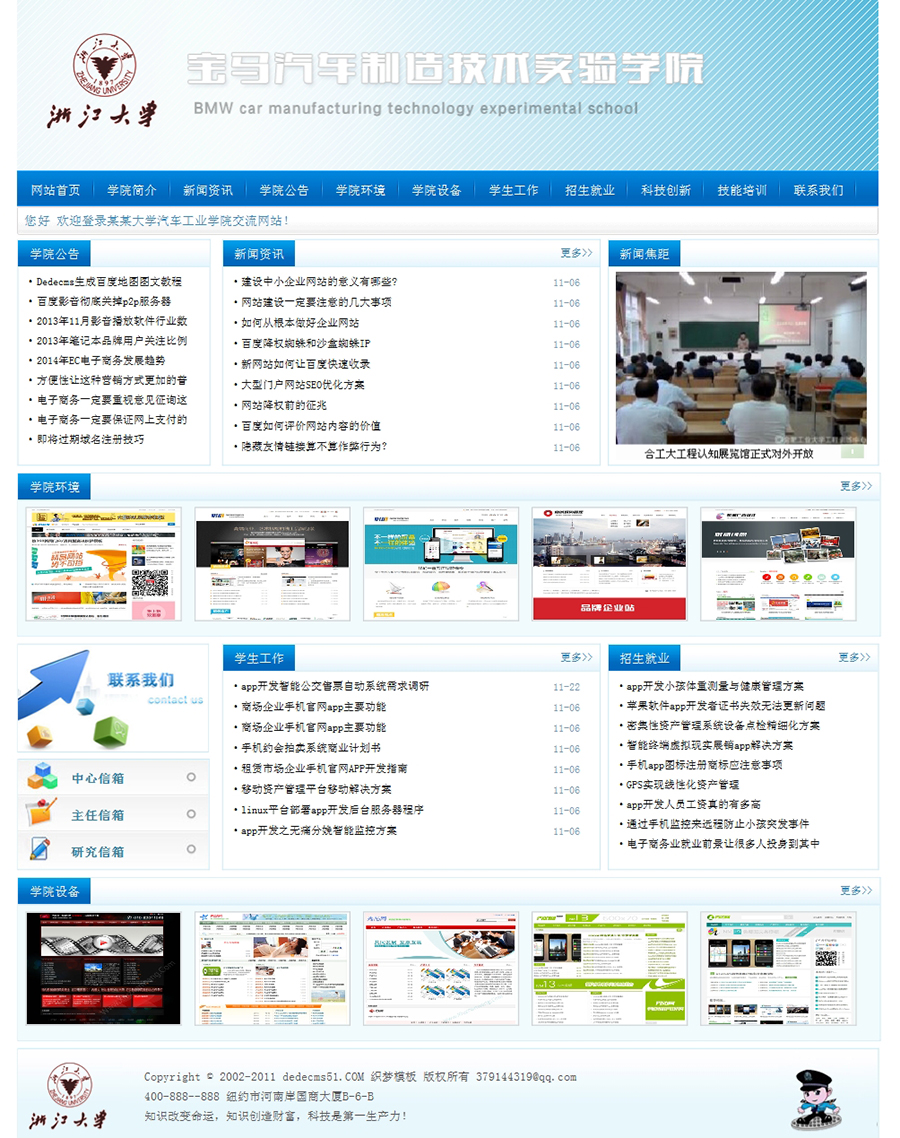Viewport: 900px width, 1138px height.
Task: Select the circle button on 研究信箱 row
Action: [191, 851]
